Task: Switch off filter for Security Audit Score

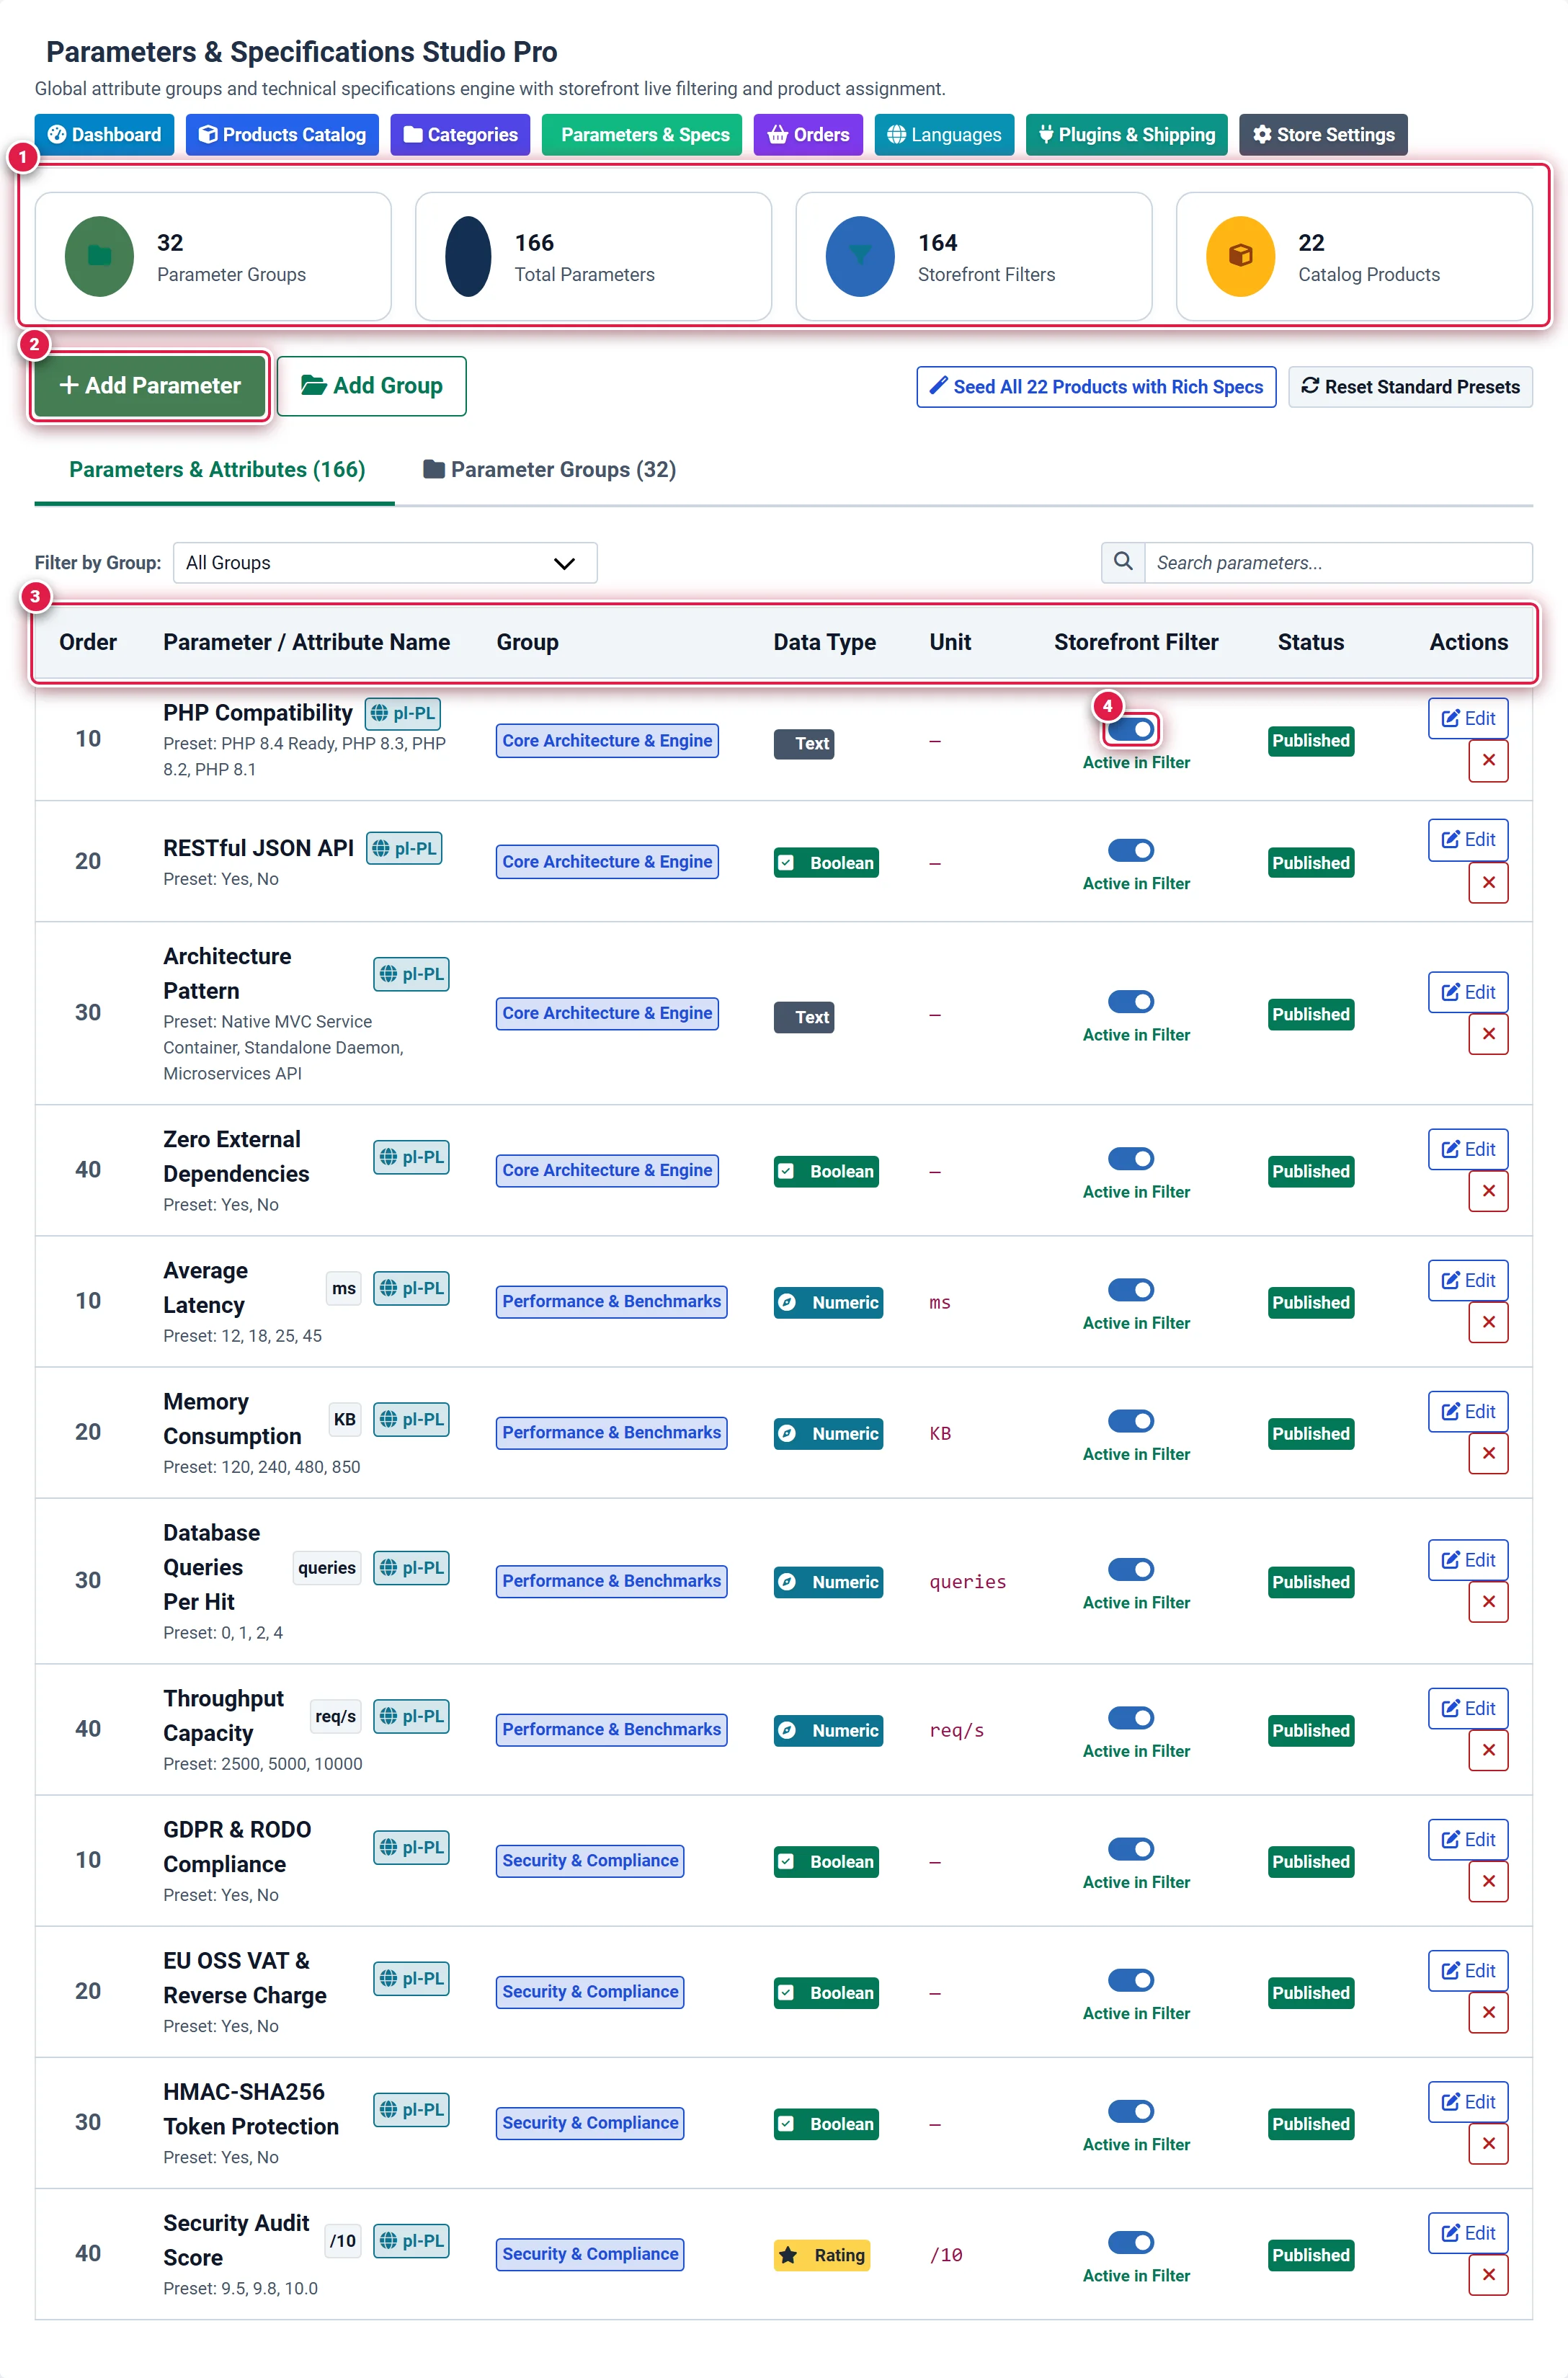Action: coord(1131,2242)
